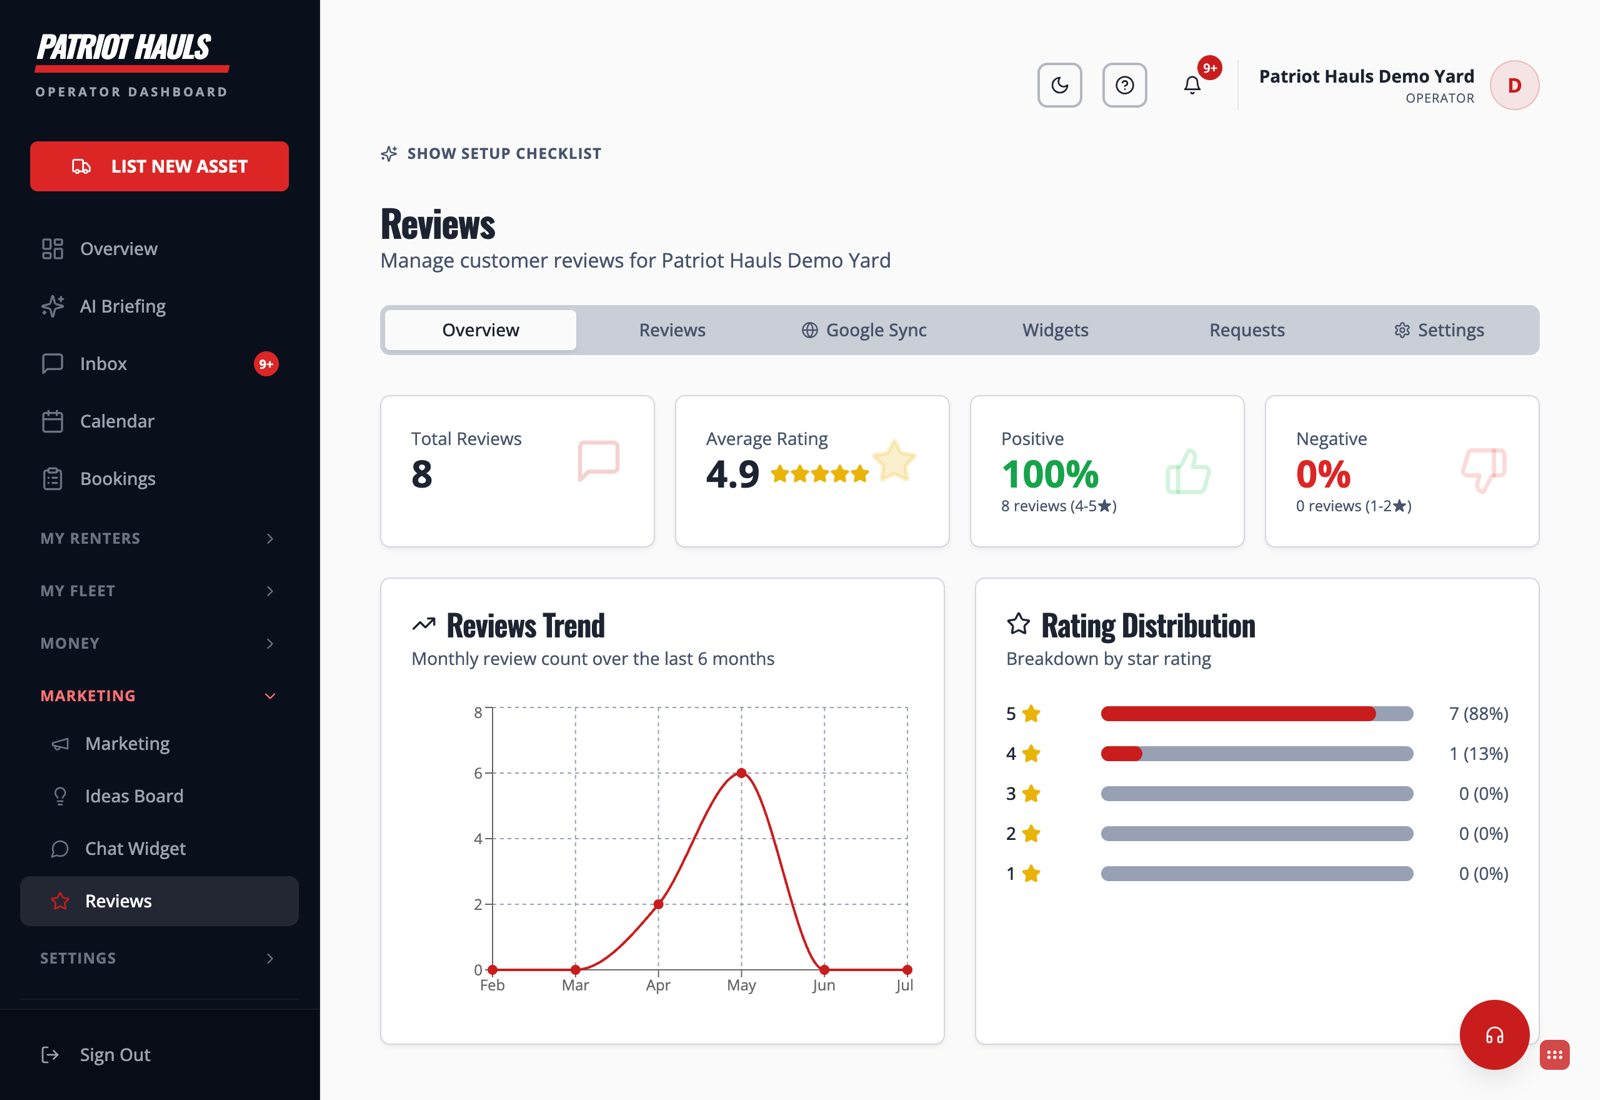
Task: Open the headset support chat button
Action: pyautogui.click(x=1494, y=1035)
